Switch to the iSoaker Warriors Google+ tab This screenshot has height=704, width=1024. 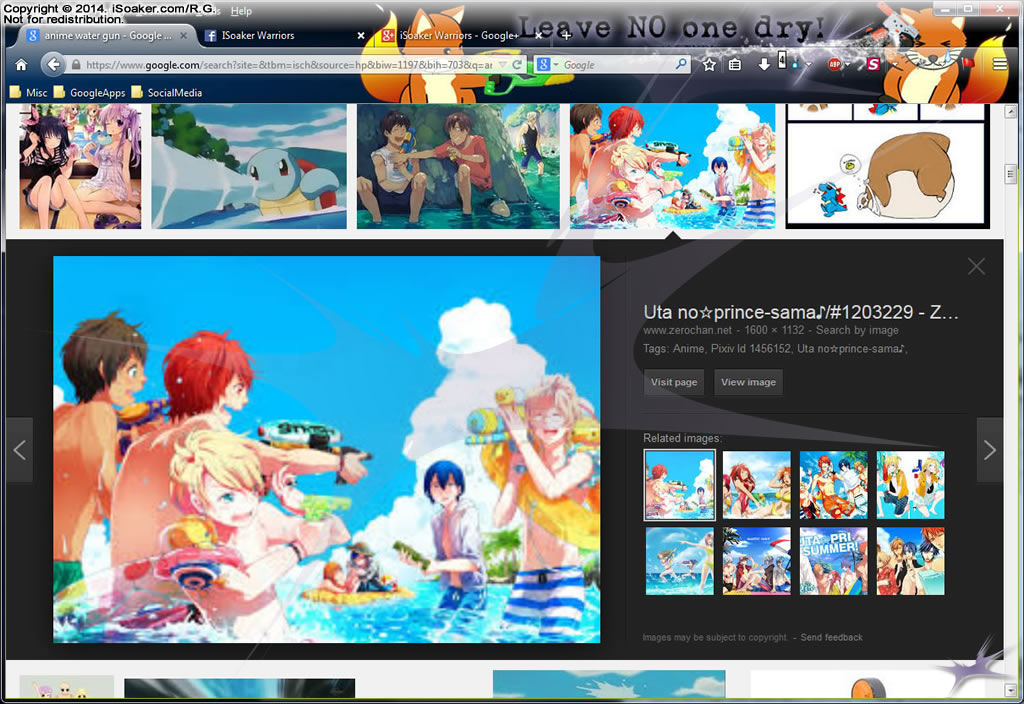pos(460,35)
